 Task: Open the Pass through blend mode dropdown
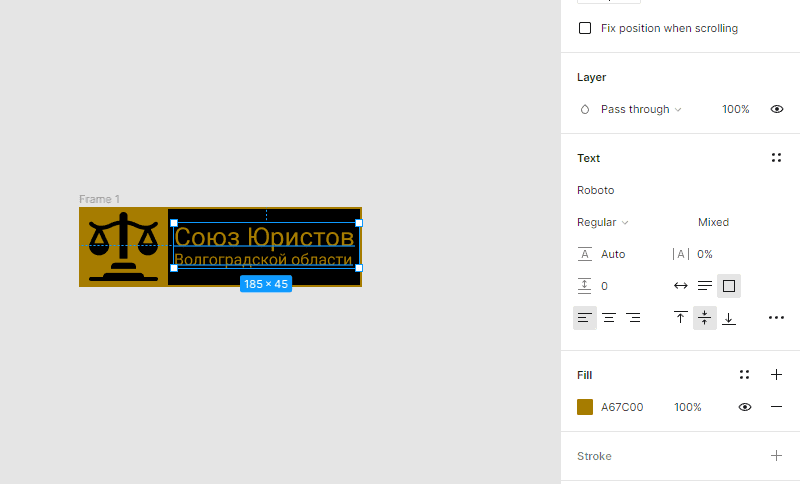(x=640, y=109)
